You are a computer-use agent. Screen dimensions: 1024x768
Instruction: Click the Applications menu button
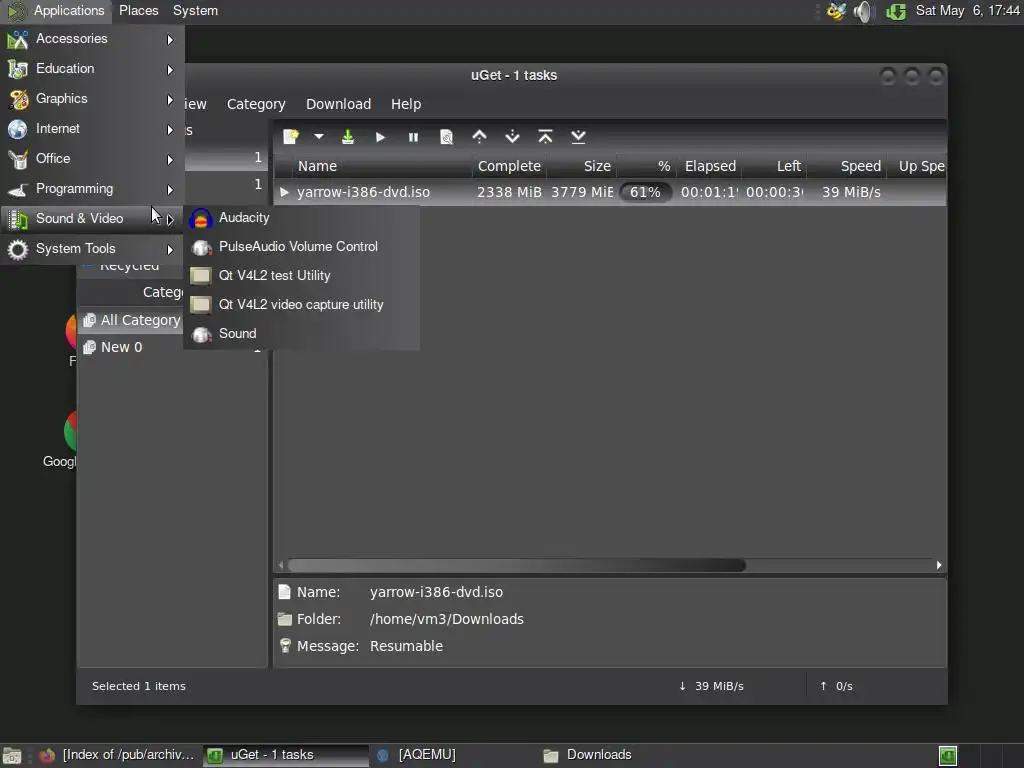pyautogui.click(x=56, y=10)
